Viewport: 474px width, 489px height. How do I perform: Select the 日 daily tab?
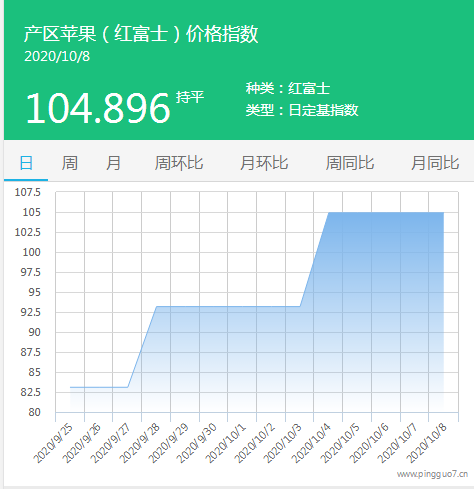(x=26, y=163)
